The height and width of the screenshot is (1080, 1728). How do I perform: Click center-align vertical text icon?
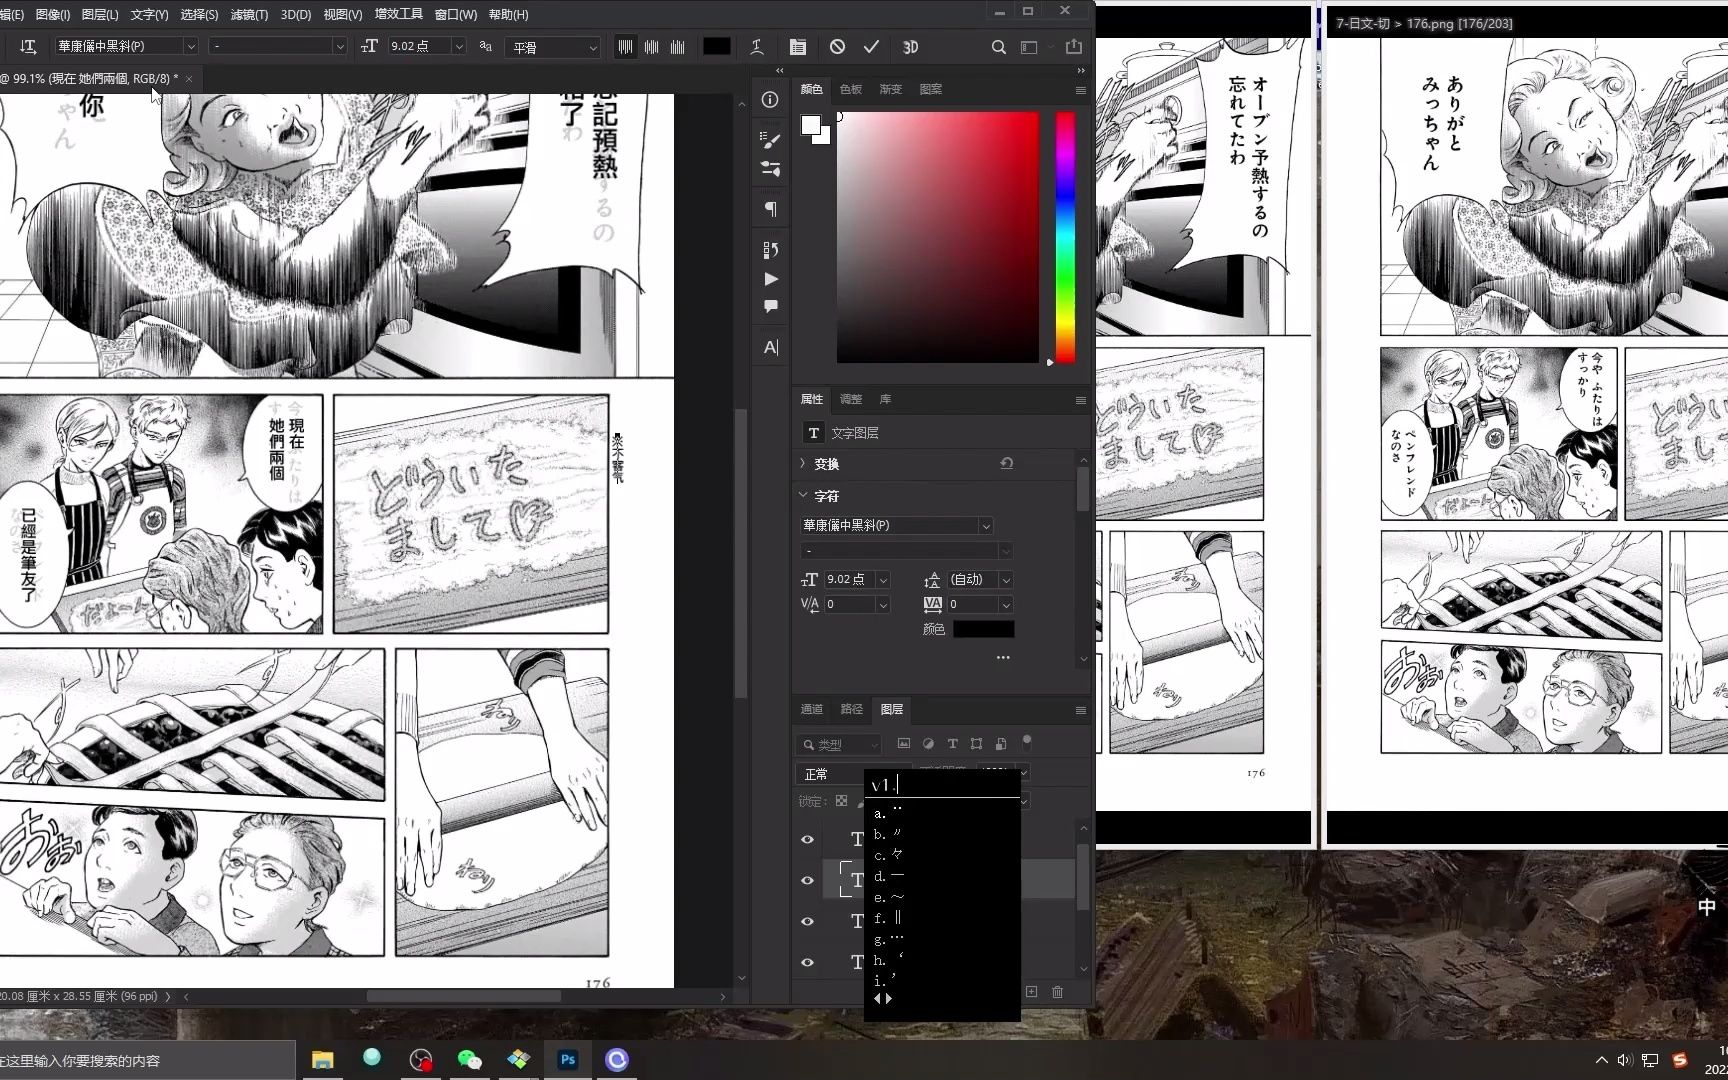tap(652, 47)
